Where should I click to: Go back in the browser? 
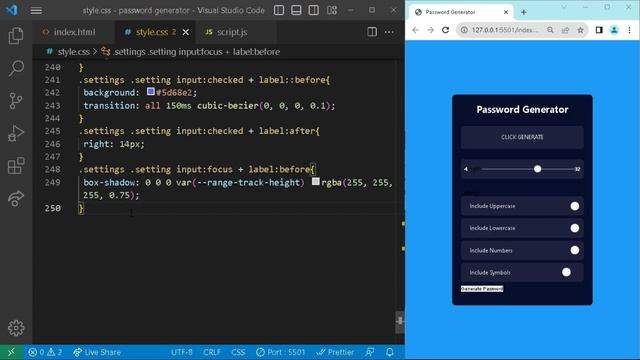tap(416, 30)
